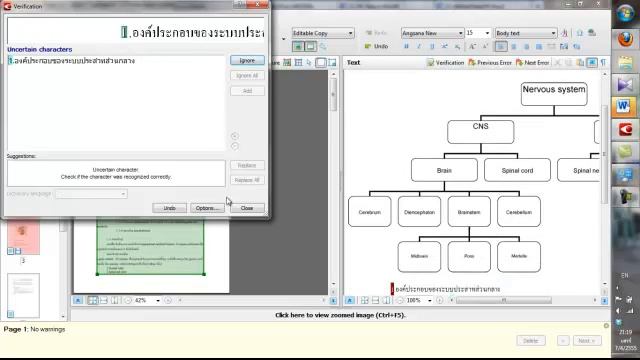Center align the text

coord(514,47)
